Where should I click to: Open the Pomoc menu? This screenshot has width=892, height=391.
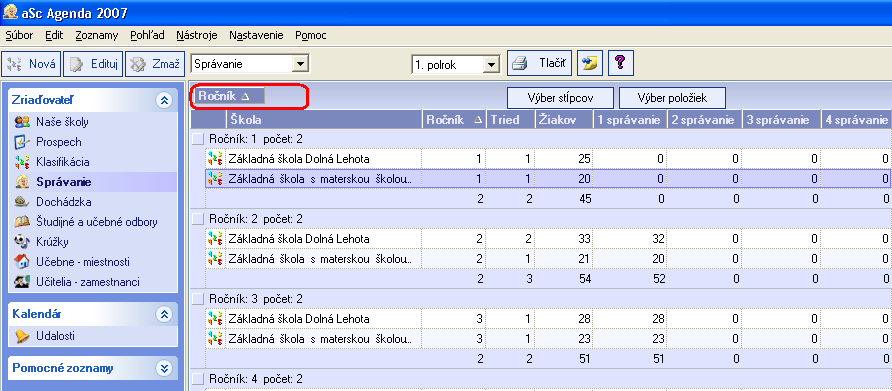coord(311,35)
